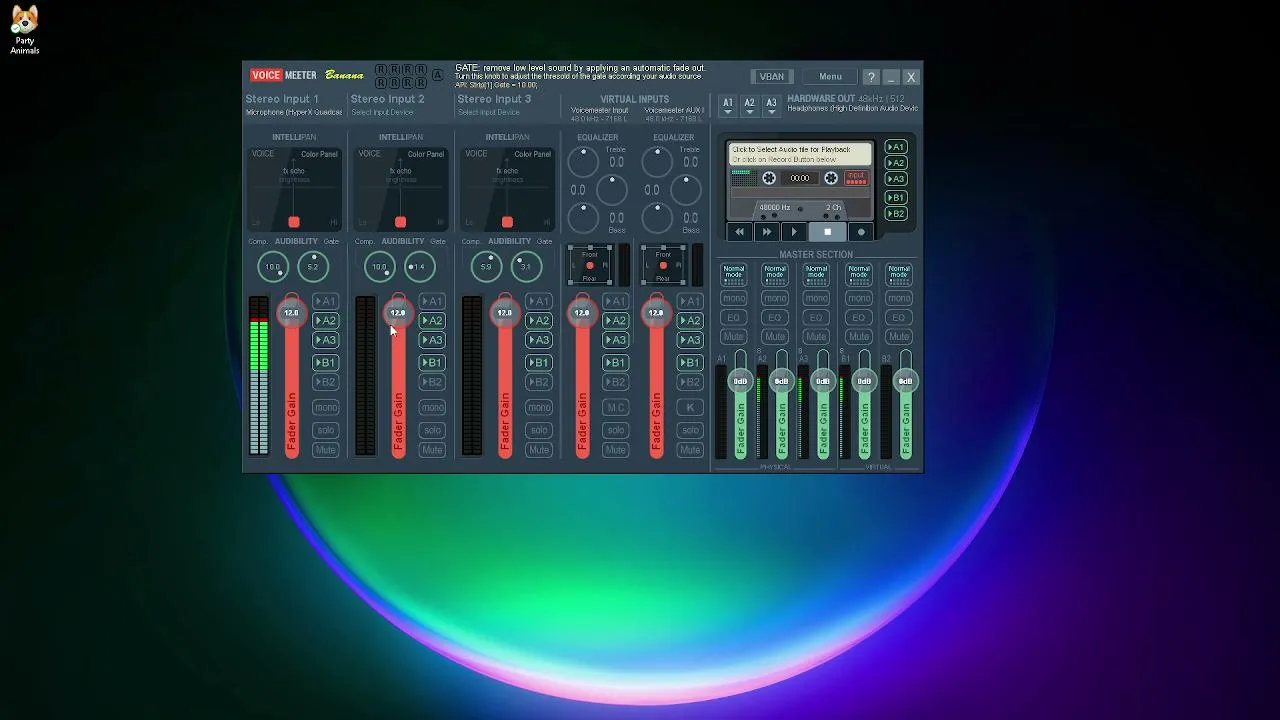Open the Menu button
This screenshot has width=1280, height=720.
click(x=830, y=77)
